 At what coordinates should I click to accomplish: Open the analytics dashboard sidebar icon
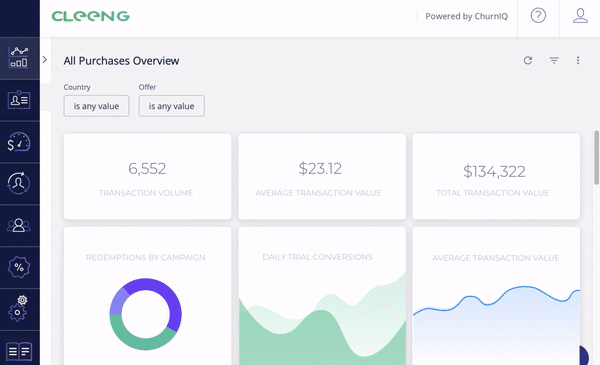pyautogui.click(x=19, y=57)
